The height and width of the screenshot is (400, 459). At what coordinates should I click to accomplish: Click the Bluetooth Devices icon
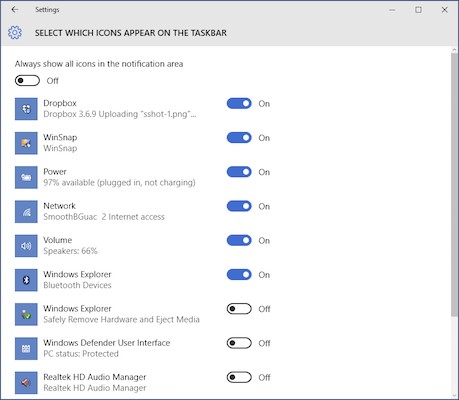point(26,280)
